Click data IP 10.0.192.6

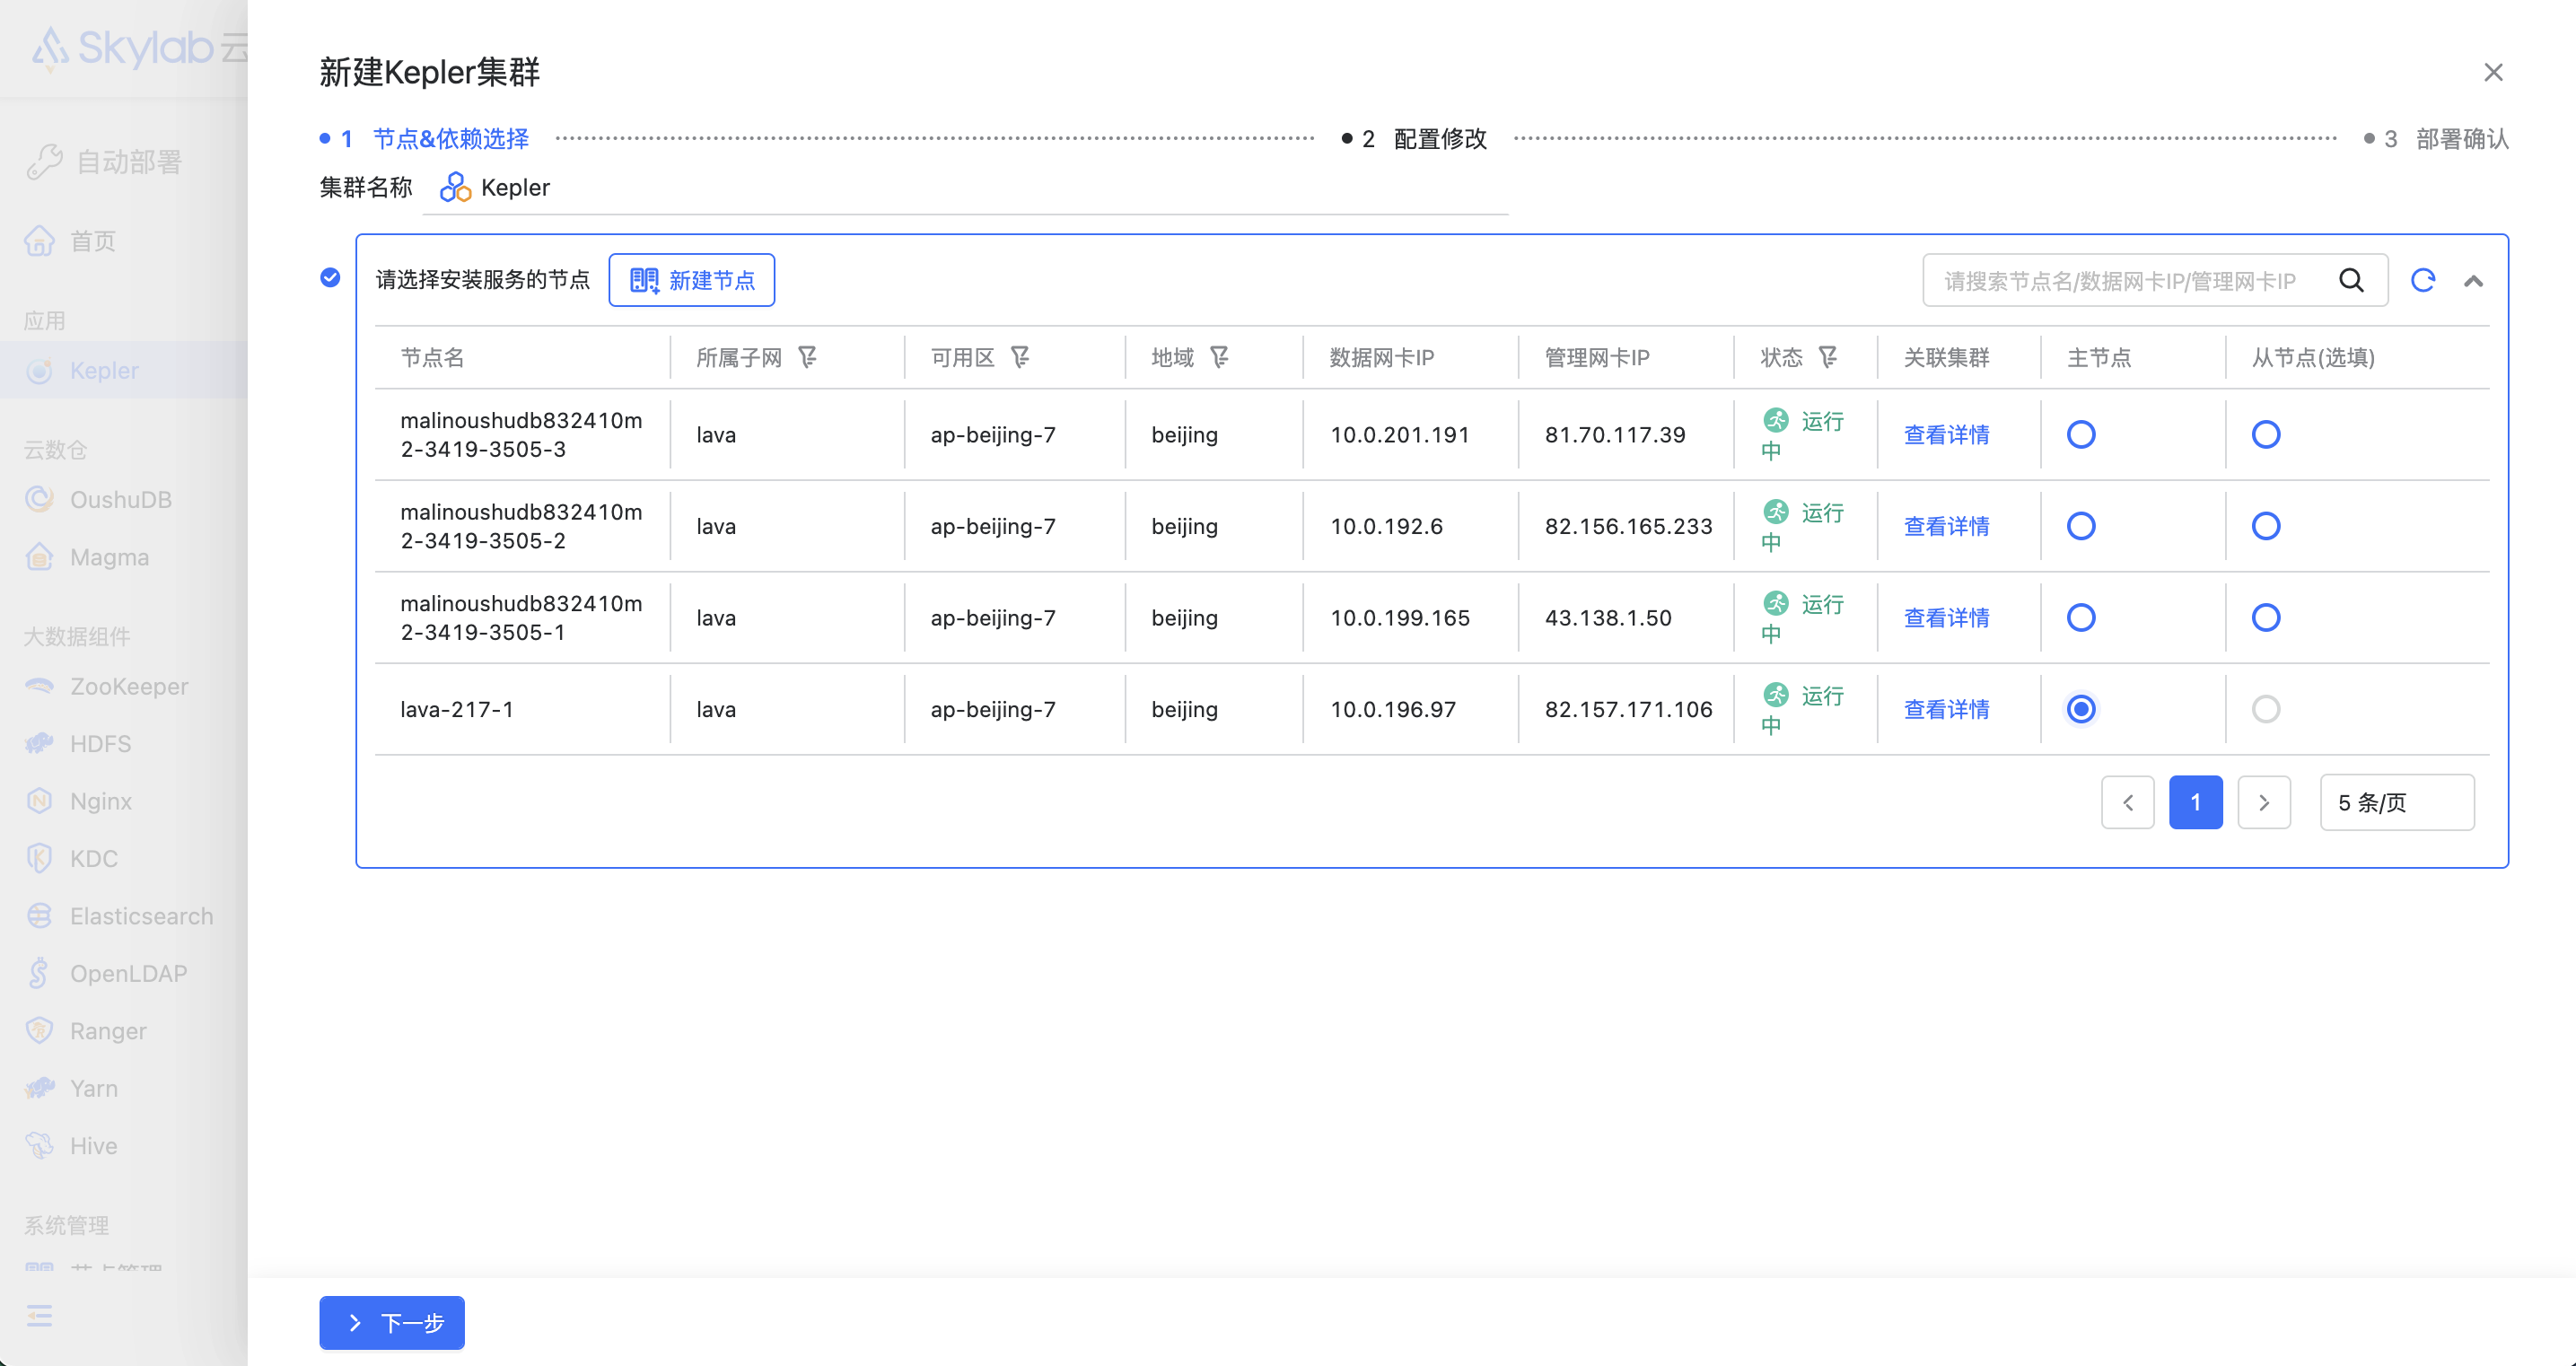1386,526
